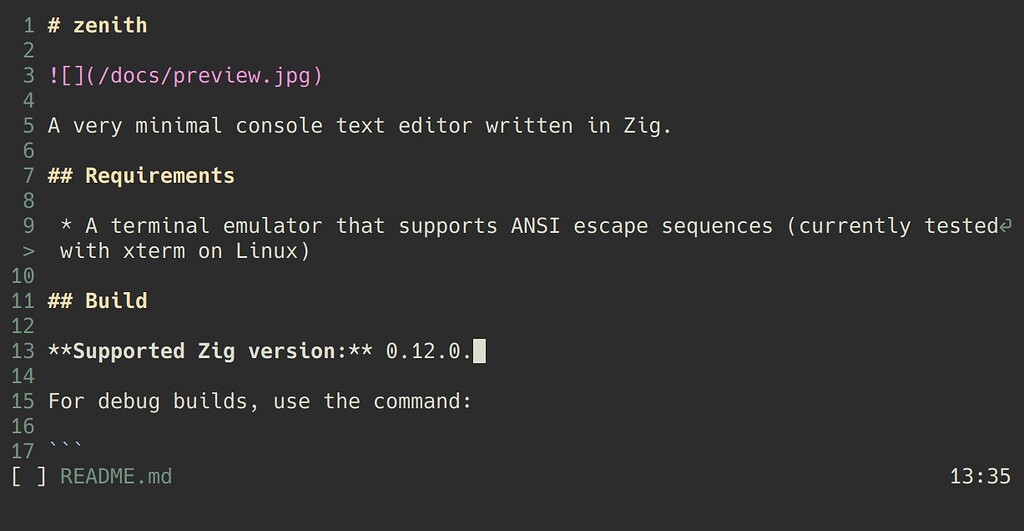Viewport: 1024px width, 531px height.
Task: Click the bullet asterisk on line 9
Action: [66, 225]
